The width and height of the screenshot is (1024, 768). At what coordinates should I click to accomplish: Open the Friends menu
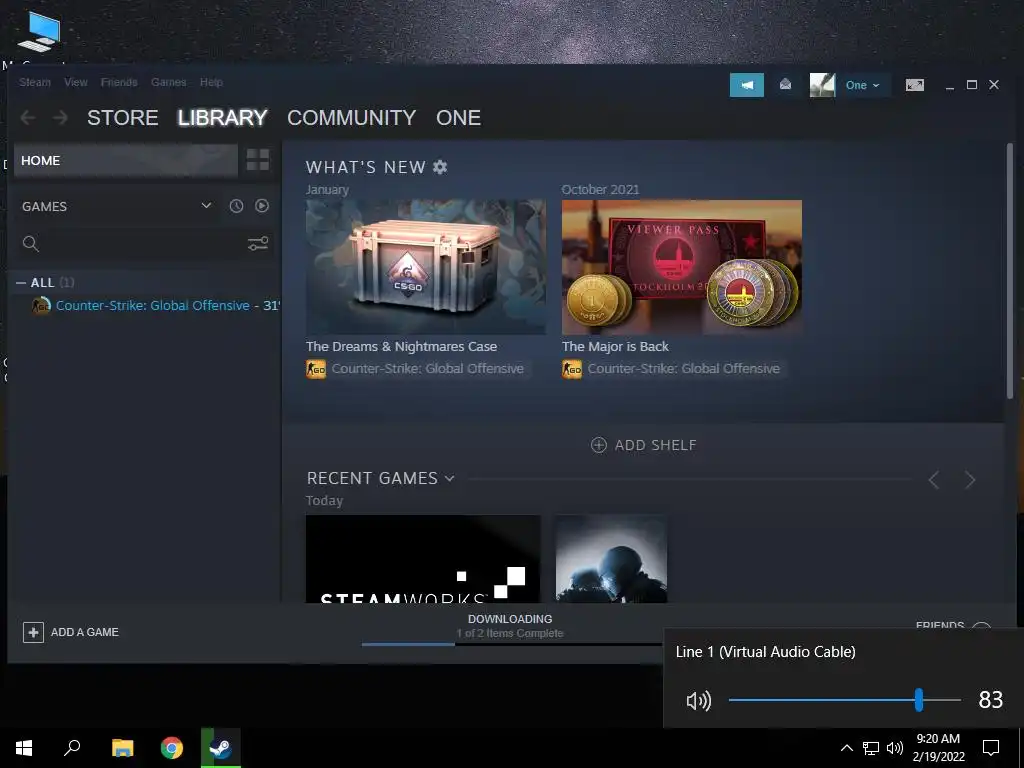pyautogui.click(x=119, y=82)
